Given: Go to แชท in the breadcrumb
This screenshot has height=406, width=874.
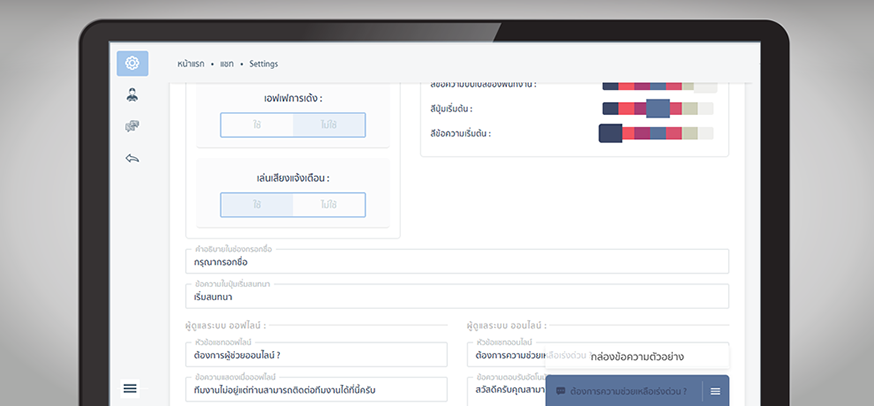Looking at the screenshot, I should click(227, 64).
